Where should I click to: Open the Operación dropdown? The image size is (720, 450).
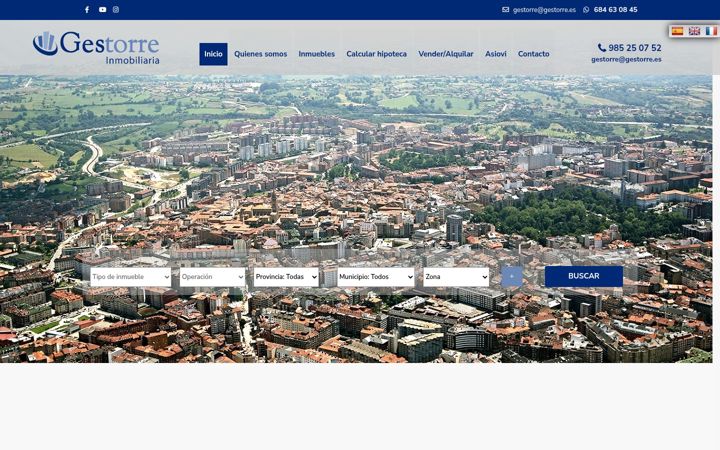(213, 277)
